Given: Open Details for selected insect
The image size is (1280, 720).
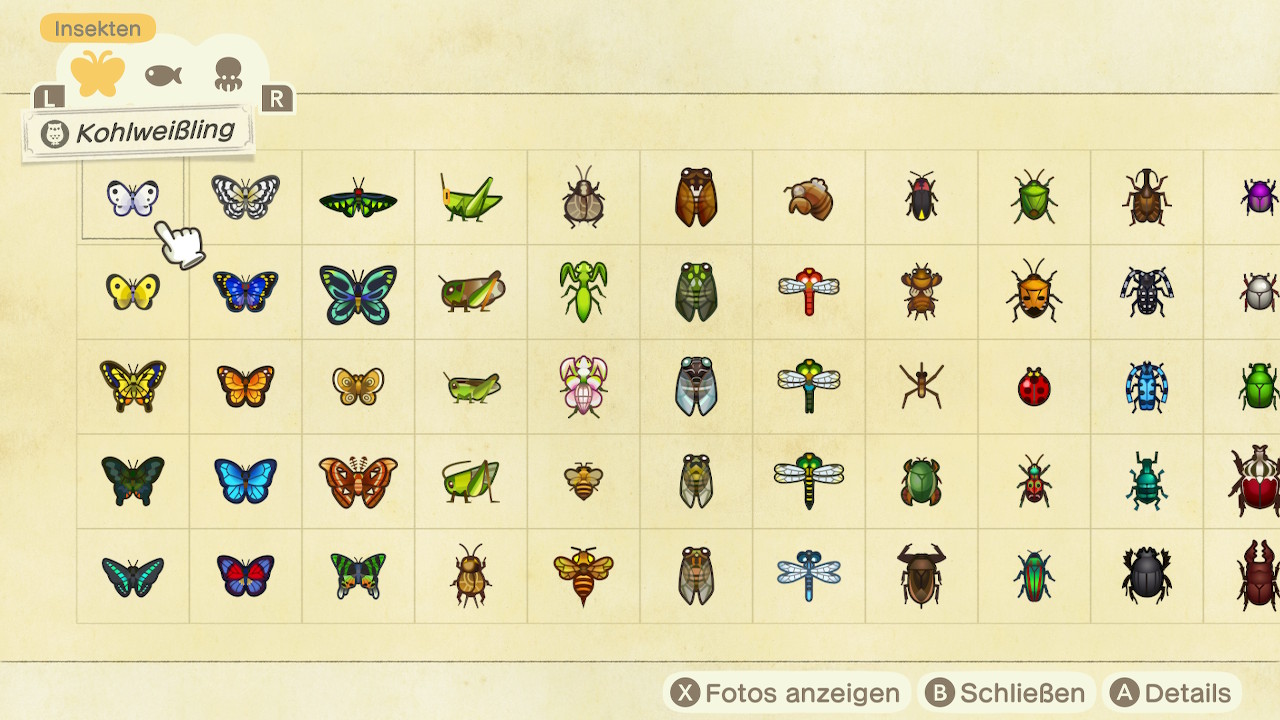Looking at the screenshot, I should click(1172, 693).
